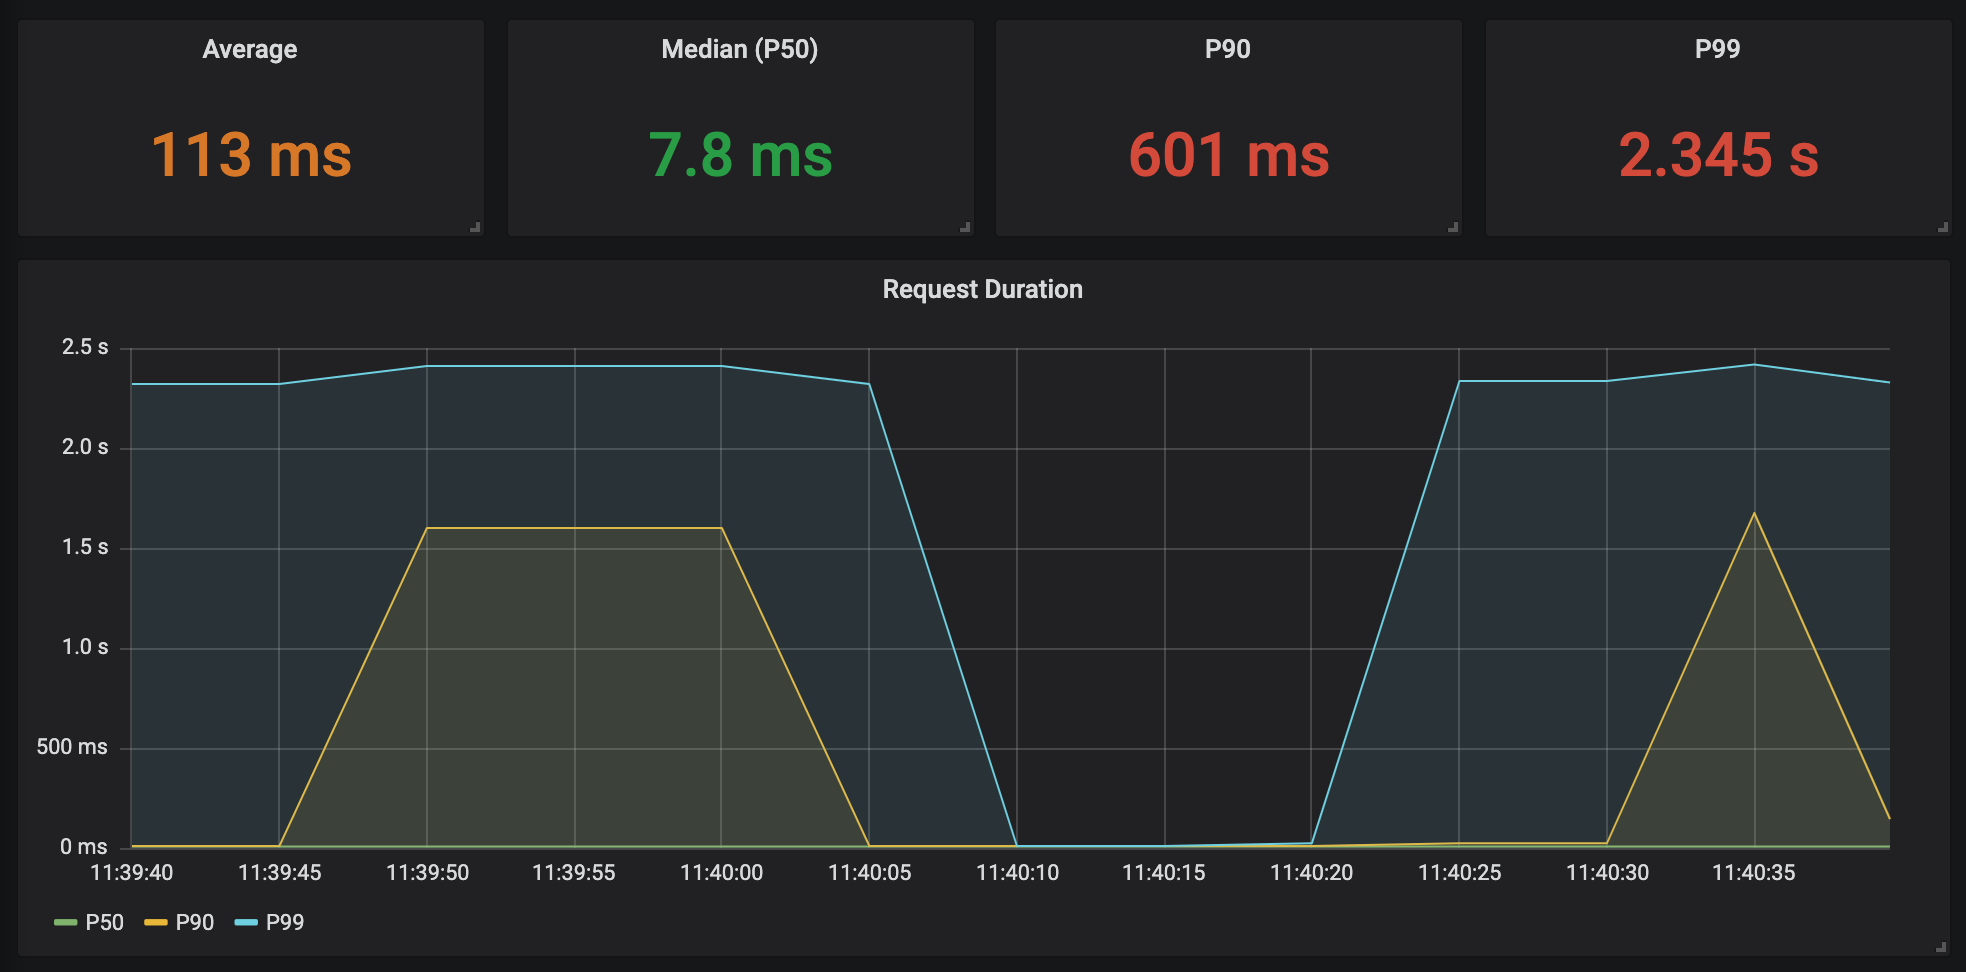Click the 11:39:55 time axis label

[x=574, y=873]
